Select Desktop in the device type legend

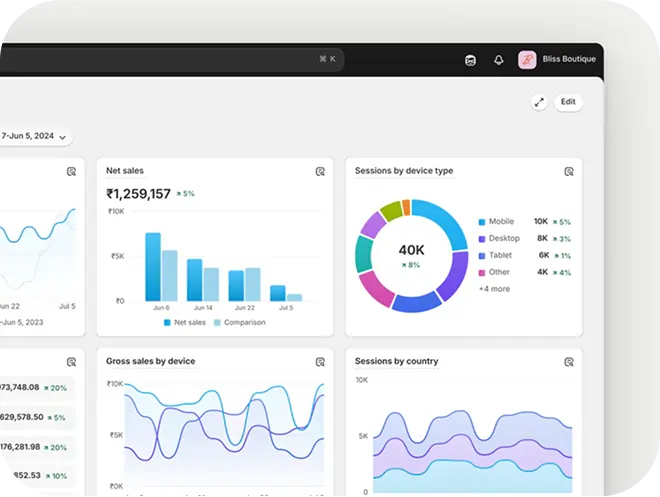504,239
